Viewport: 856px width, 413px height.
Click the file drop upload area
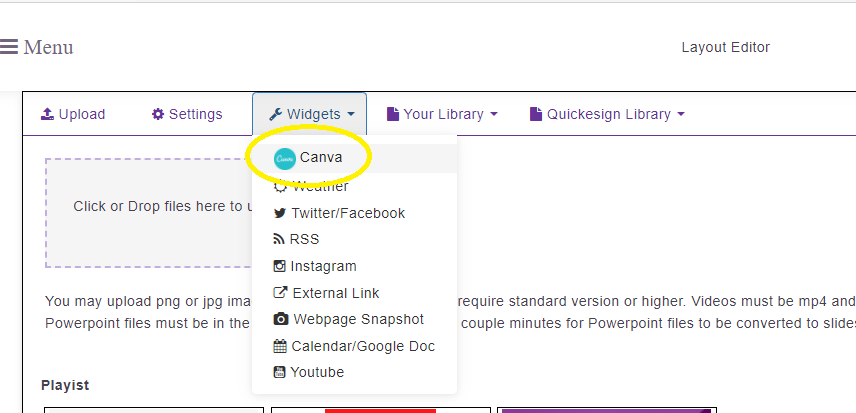149,213
